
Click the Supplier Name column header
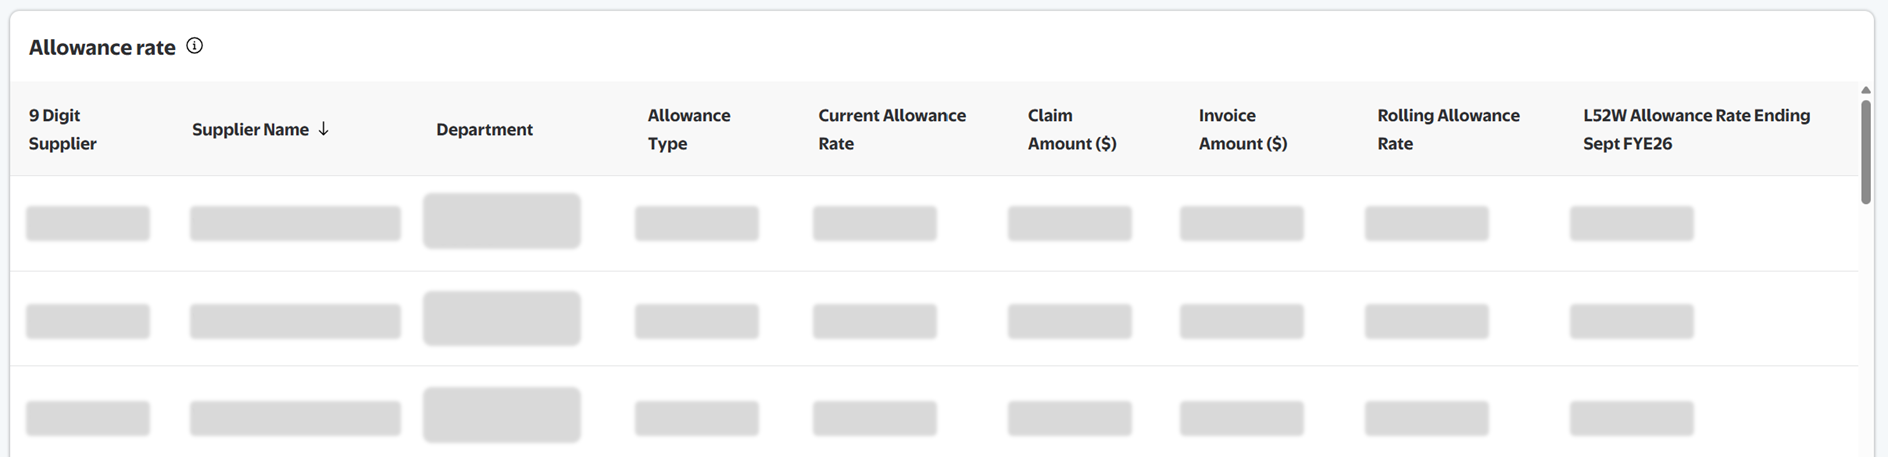tap(250, 129)
